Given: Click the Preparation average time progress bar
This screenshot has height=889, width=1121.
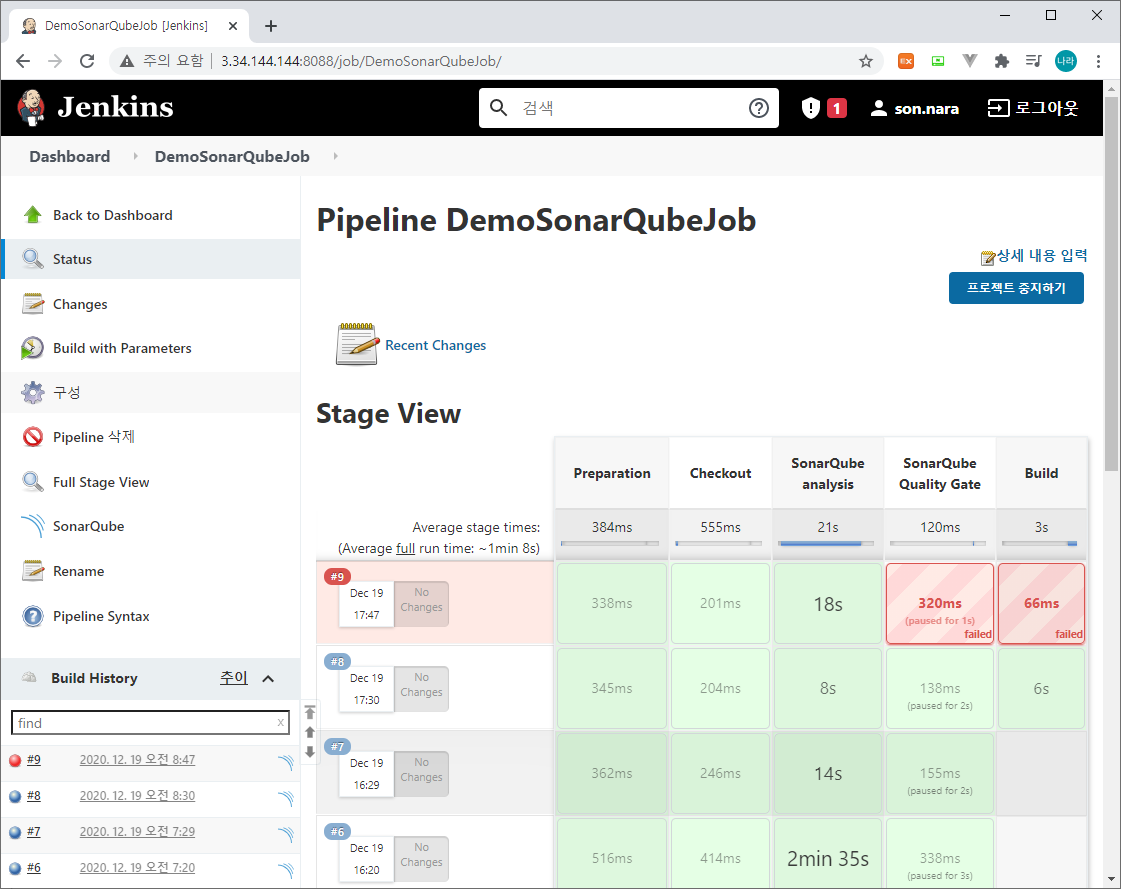Looking at the screenshot, I should click(610, 544).
